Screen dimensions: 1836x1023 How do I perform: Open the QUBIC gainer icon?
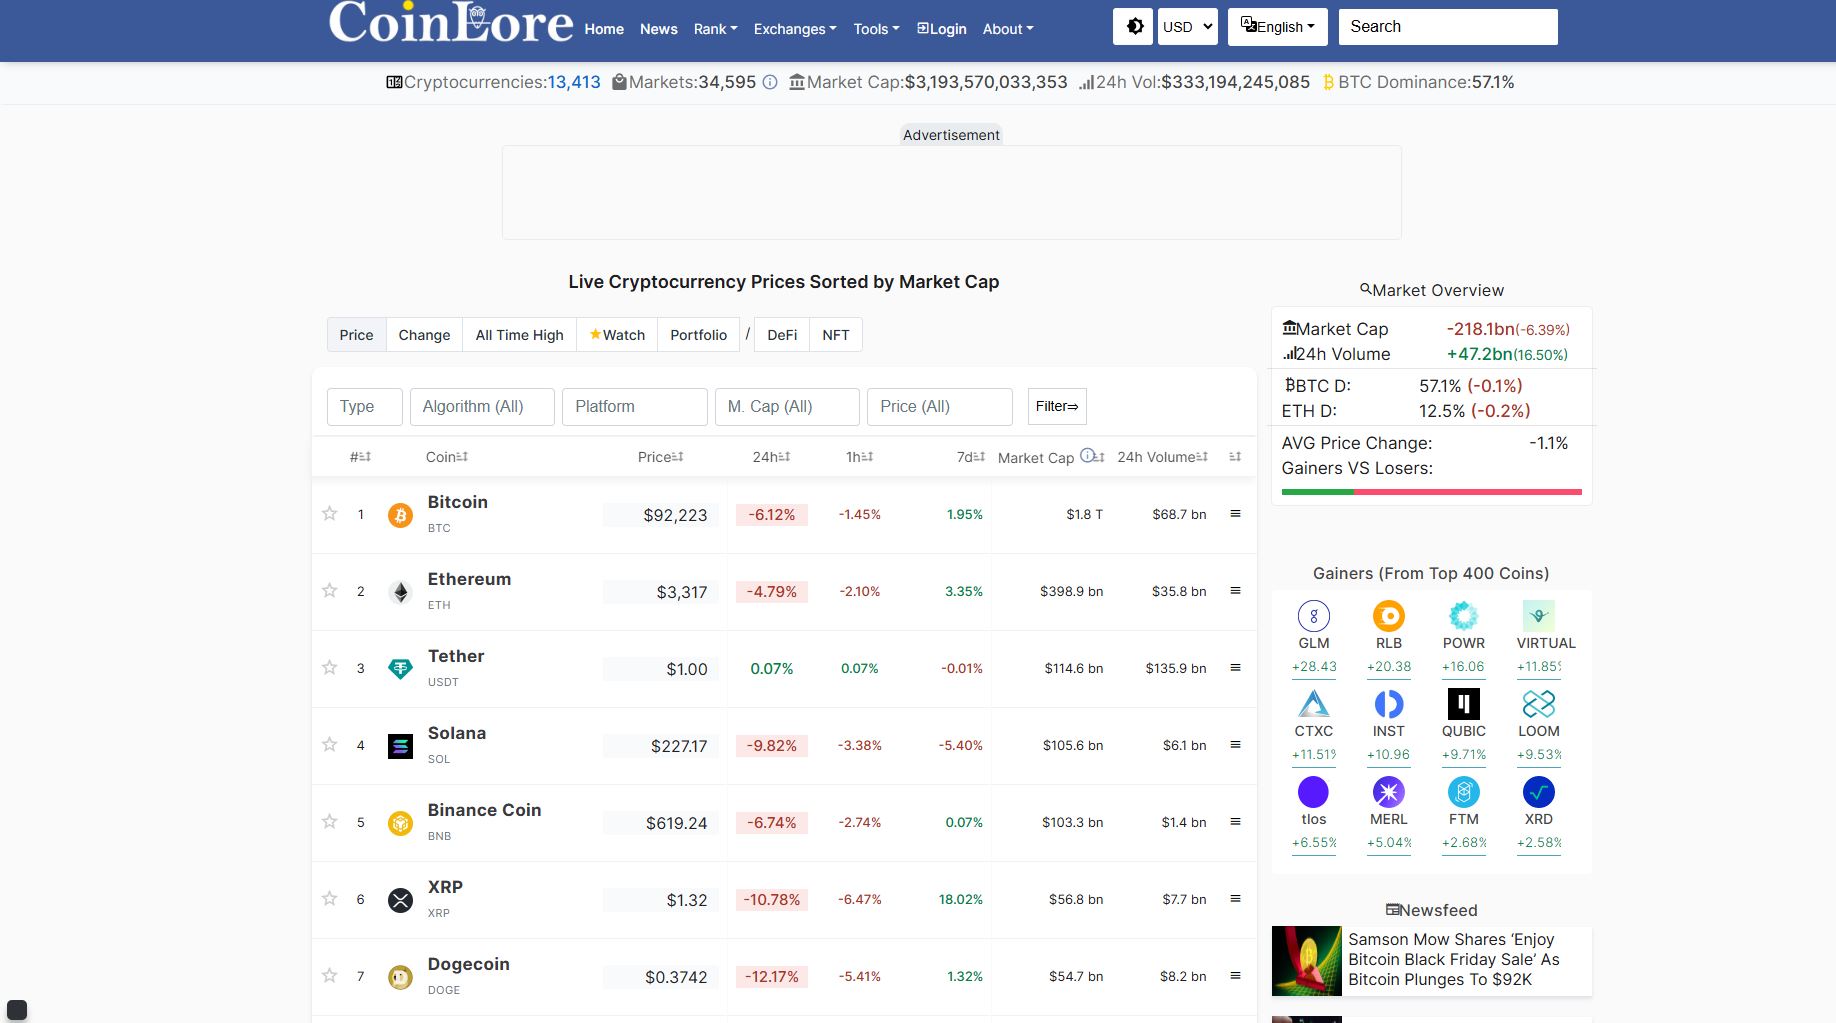1463,703
